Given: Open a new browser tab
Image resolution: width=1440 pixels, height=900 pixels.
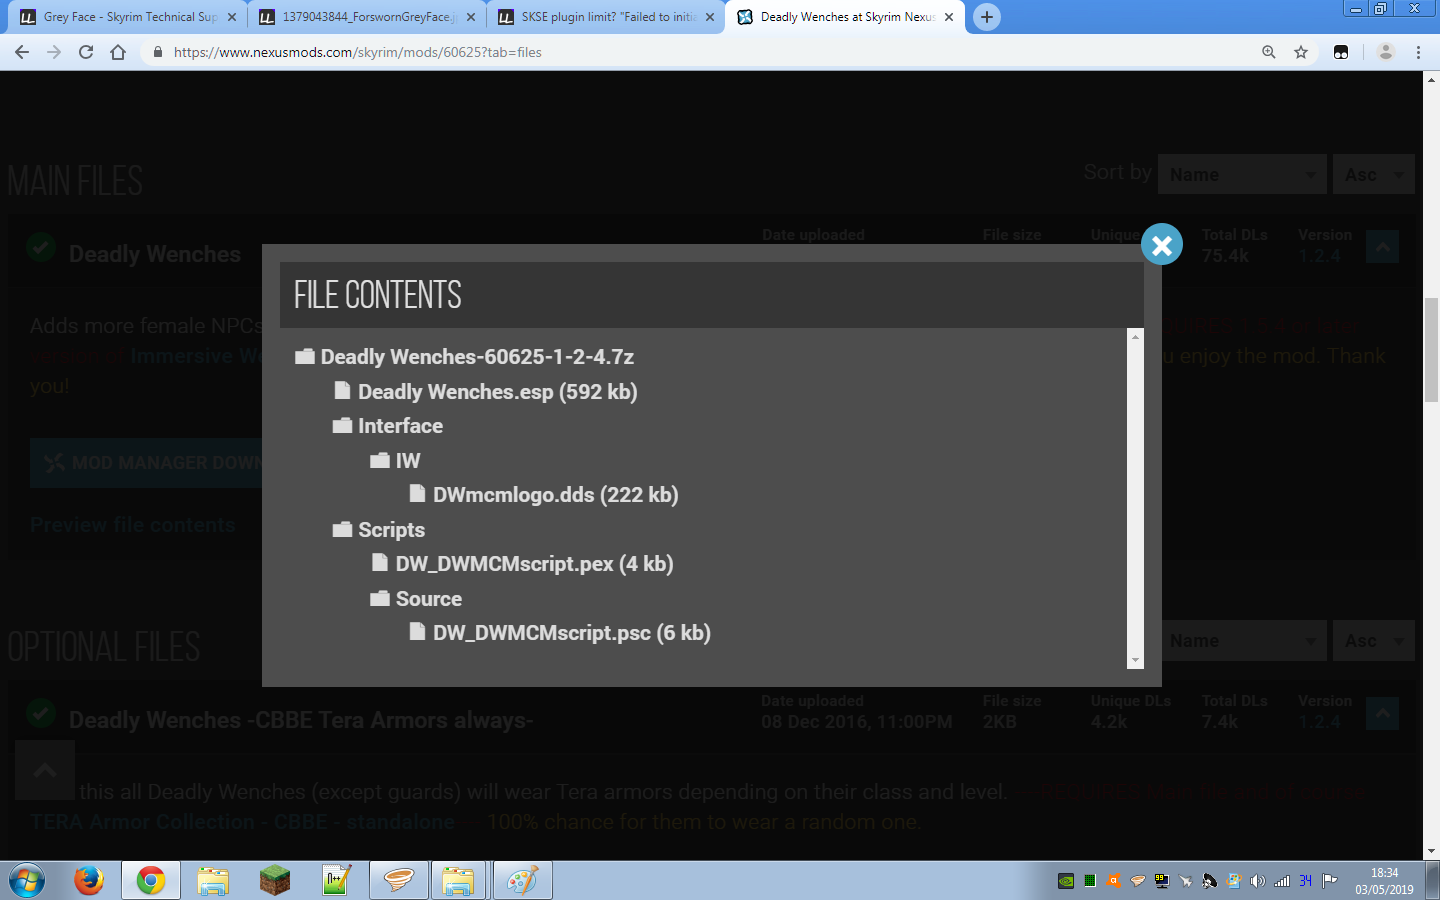Looking at the screenshot, I should (987, 17).
